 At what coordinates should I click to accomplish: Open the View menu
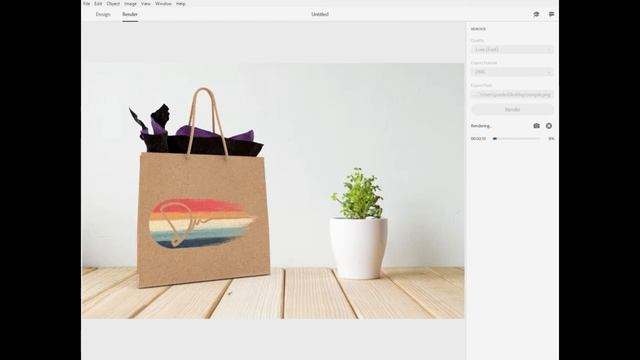click(146, 4)
